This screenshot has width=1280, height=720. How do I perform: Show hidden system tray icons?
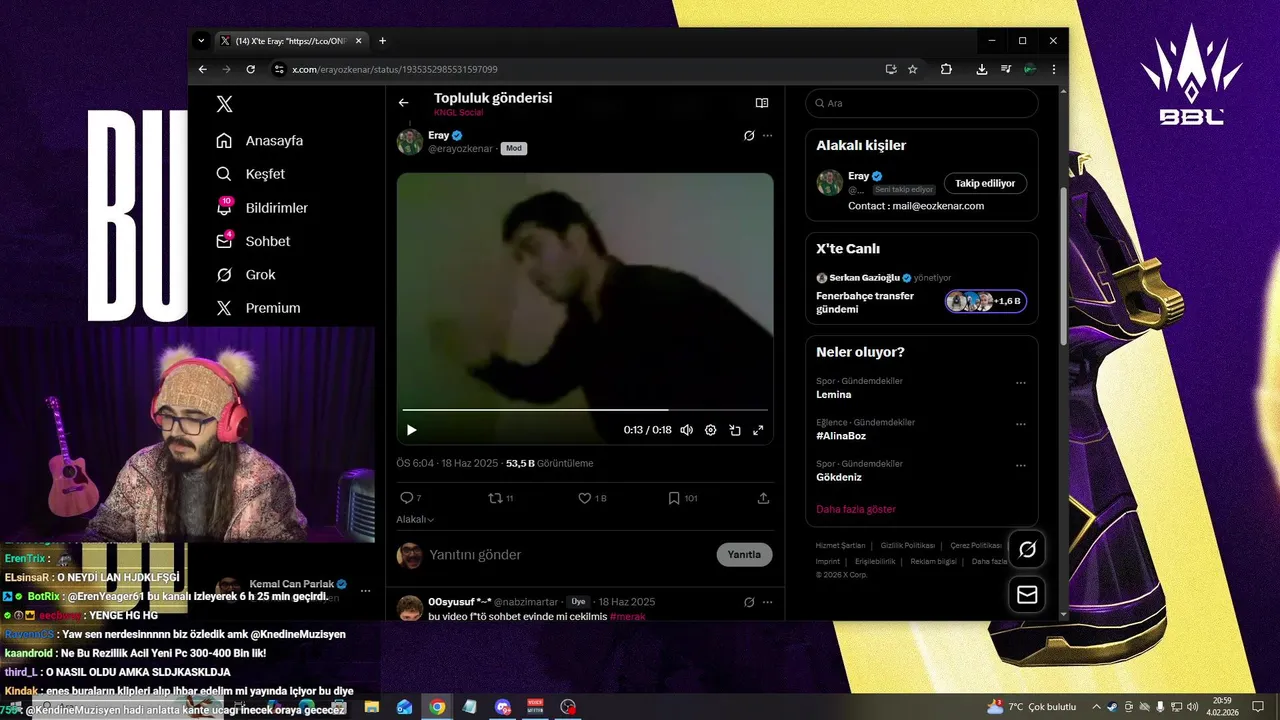click(1096, 707)
